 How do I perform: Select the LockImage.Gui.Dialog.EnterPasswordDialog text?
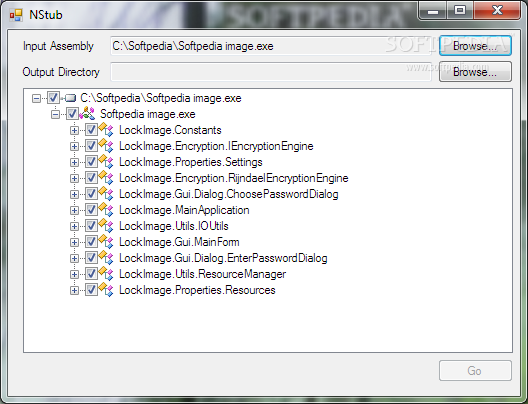223,258
